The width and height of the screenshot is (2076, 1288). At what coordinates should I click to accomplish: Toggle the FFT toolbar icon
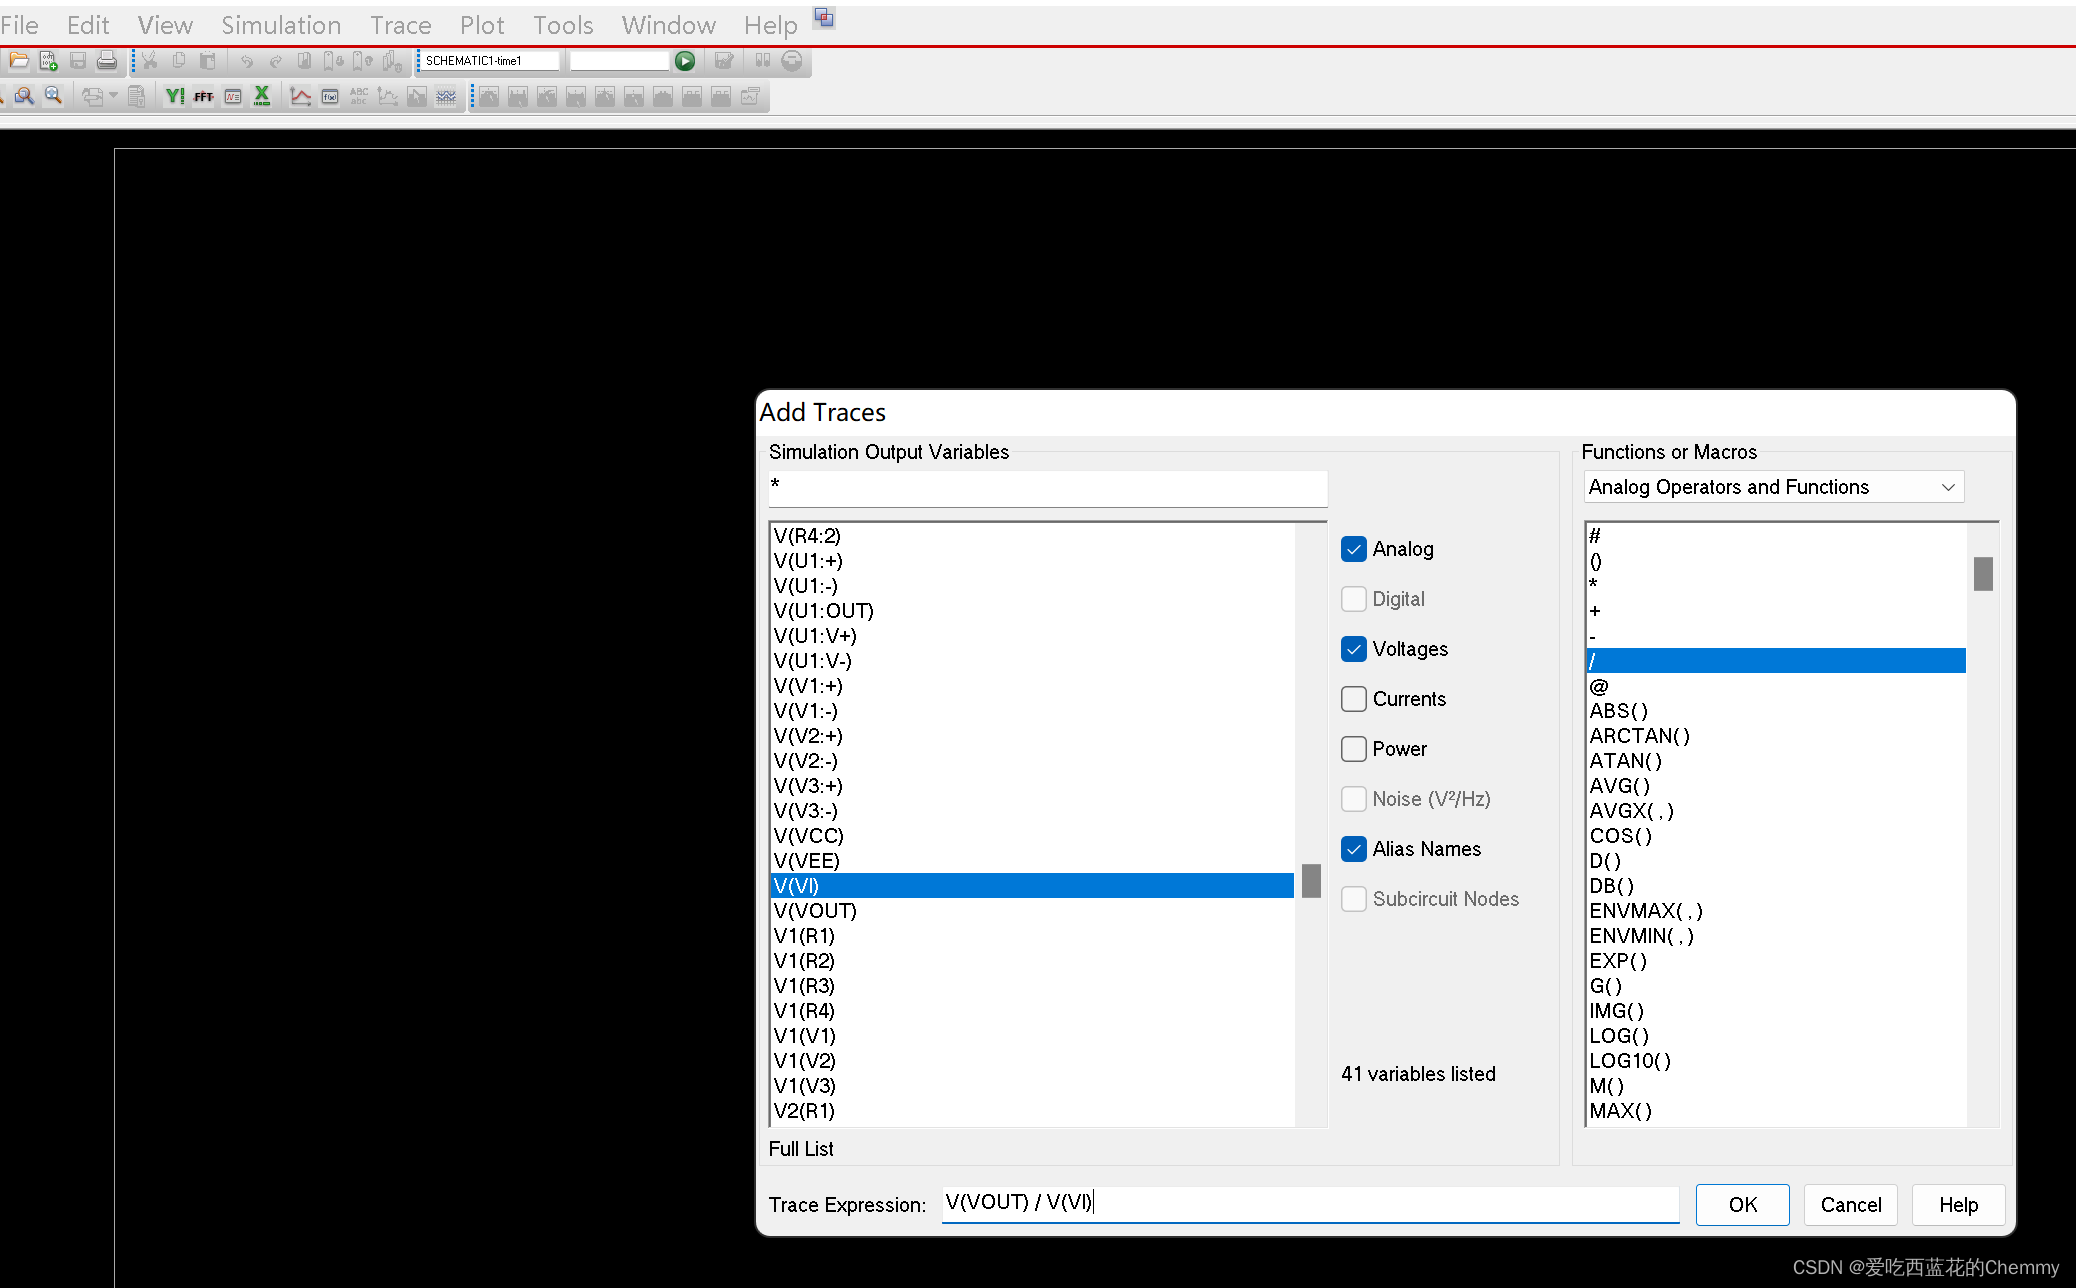(204, 97)
